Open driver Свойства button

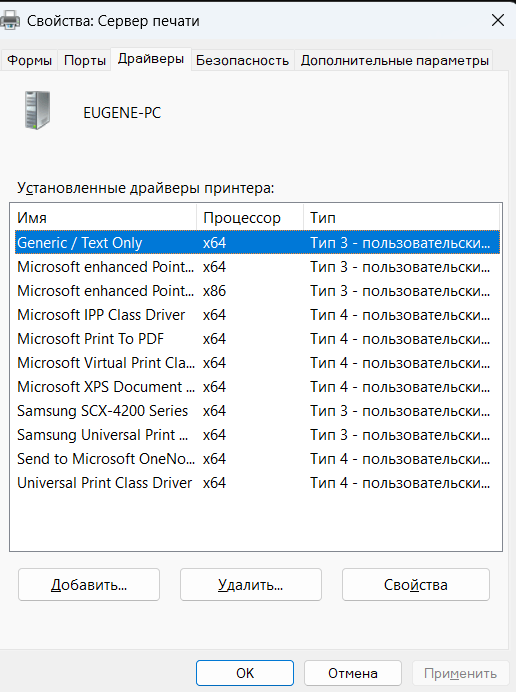416,585
